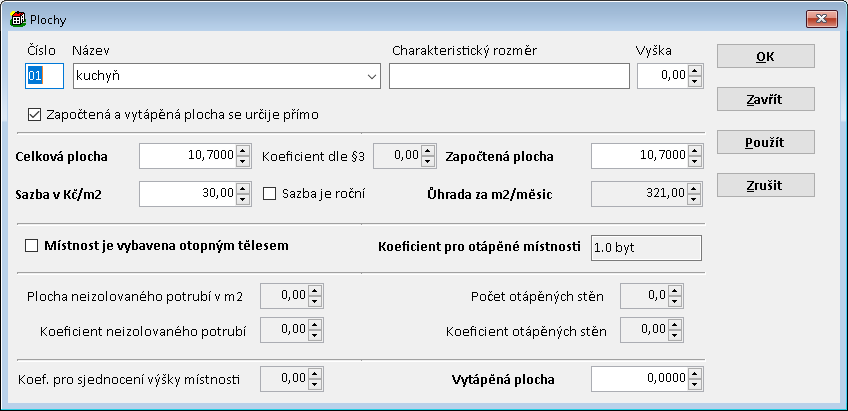848x411 pixels.
Task: Increase Počet otápěných stěn value
Action: pos(677,290)
